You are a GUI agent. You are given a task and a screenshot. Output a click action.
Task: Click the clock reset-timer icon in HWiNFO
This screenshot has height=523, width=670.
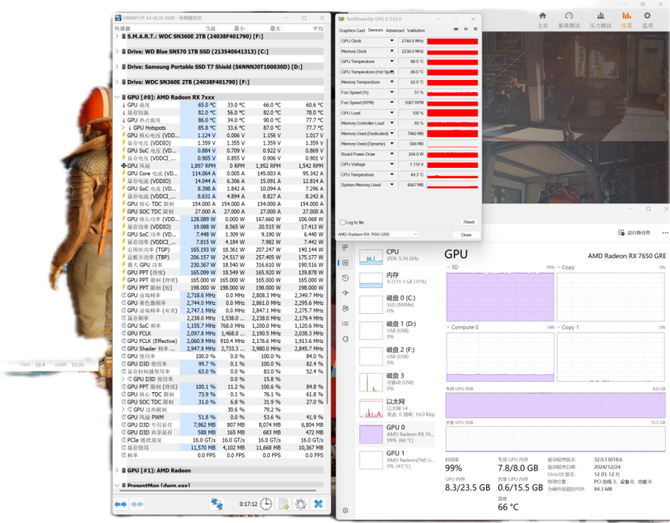coord(266,504)
